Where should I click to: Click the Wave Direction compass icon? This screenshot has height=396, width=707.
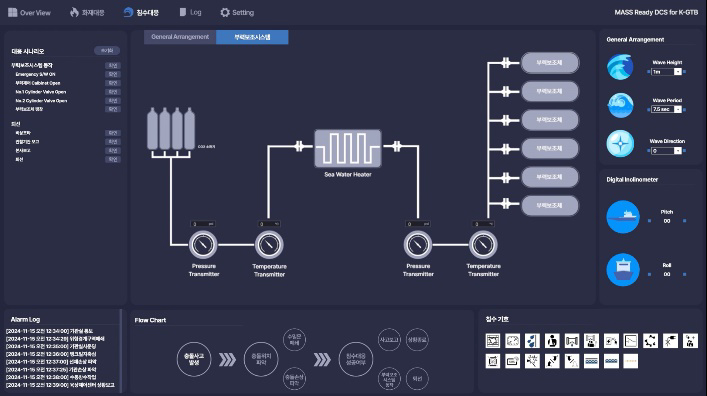(620, 144)
